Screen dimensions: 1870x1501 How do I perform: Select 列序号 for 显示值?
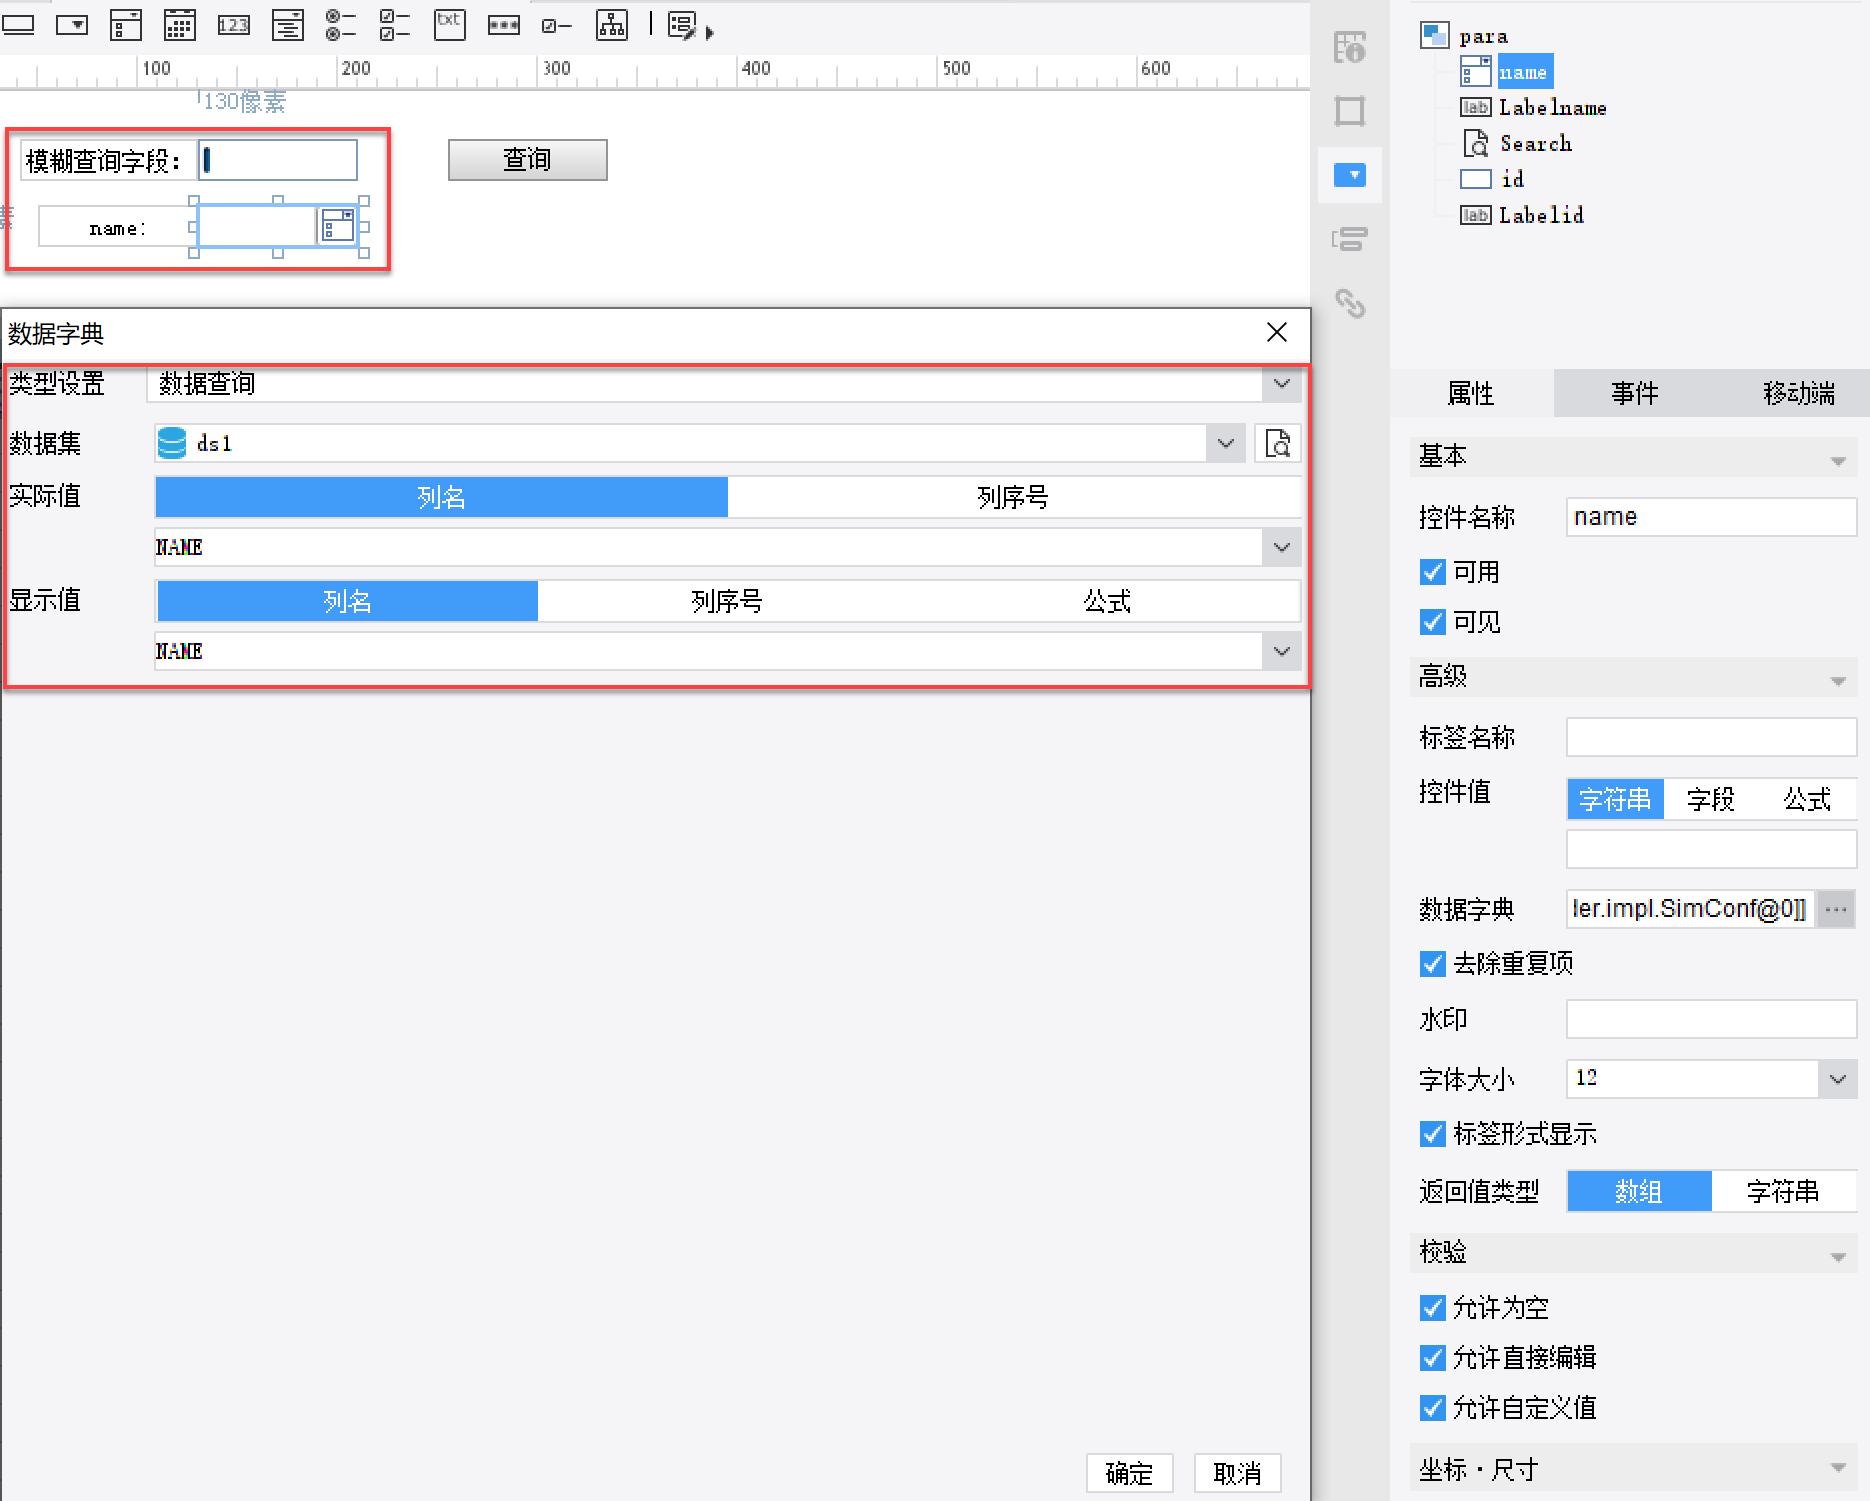tap(727, 601)
